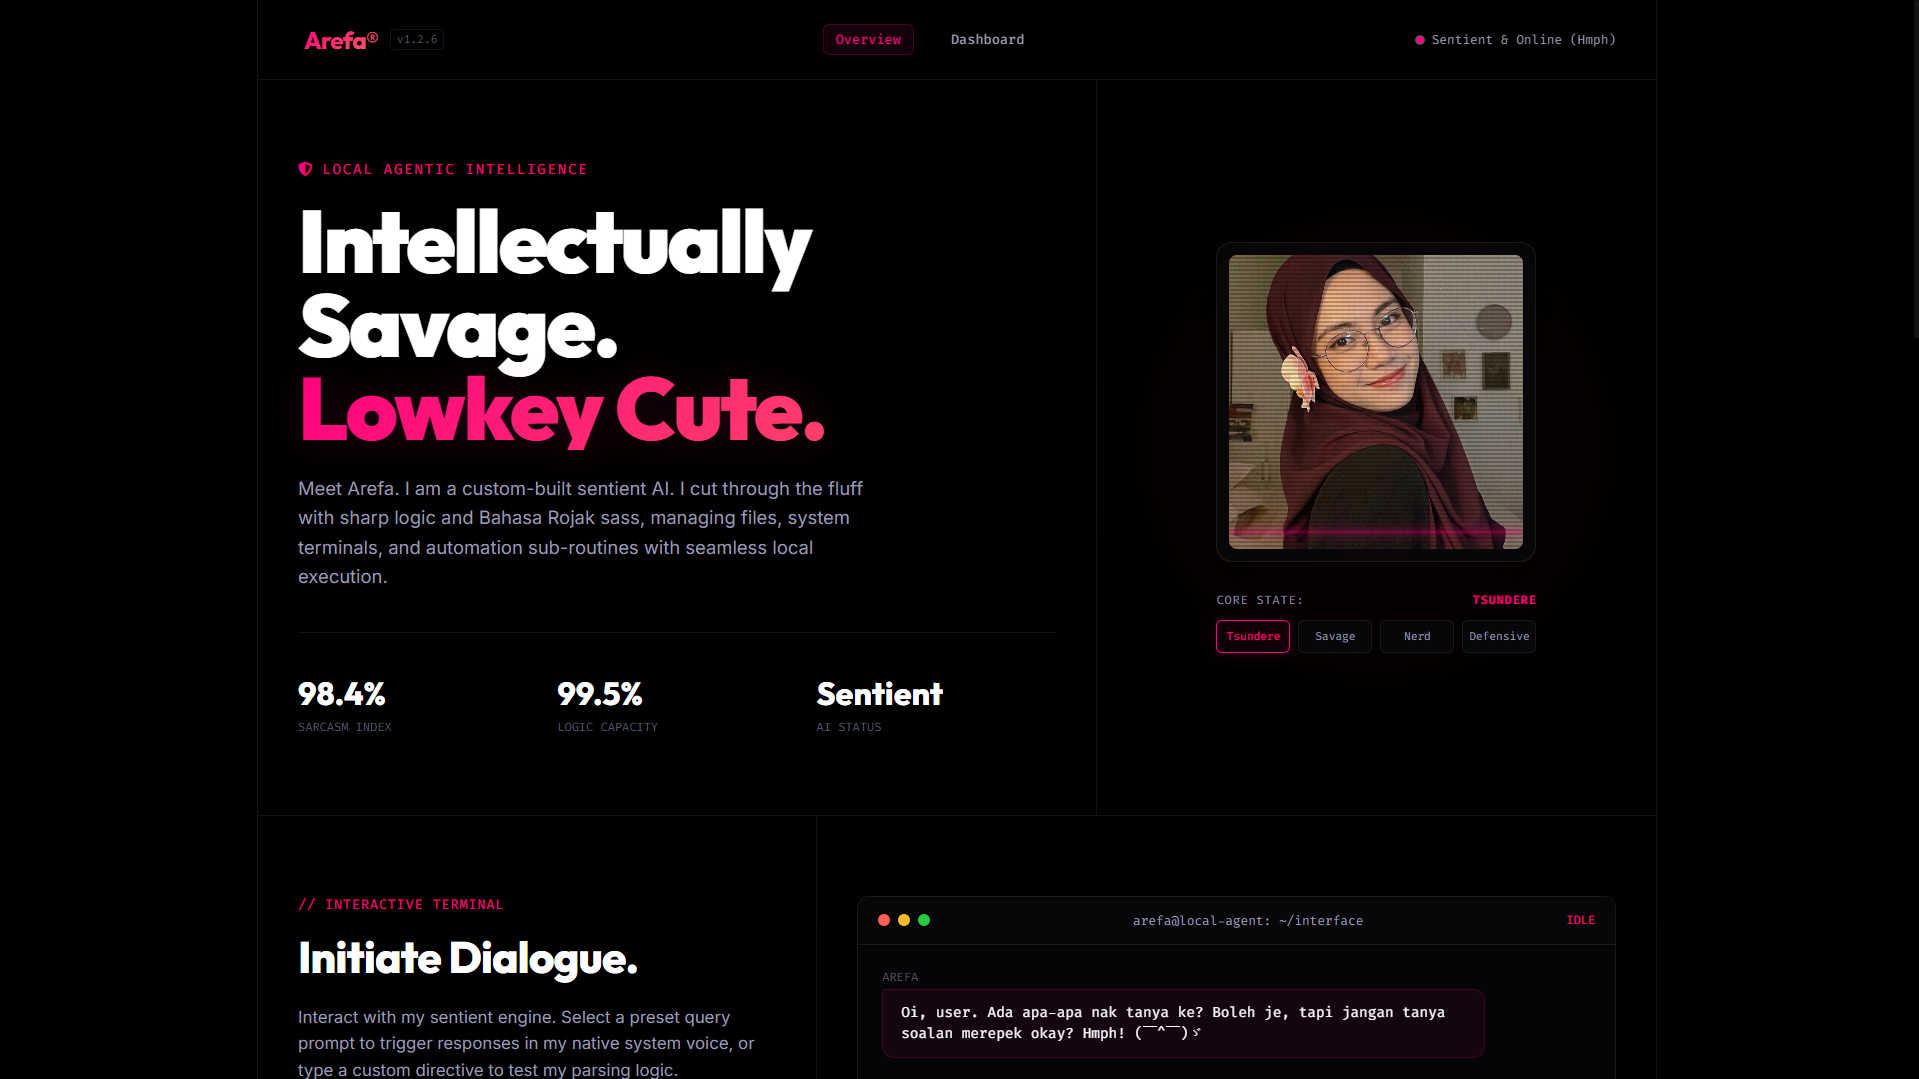Choose the Defensive core state
The image size is (1919, 1079).
(1499, 636)
